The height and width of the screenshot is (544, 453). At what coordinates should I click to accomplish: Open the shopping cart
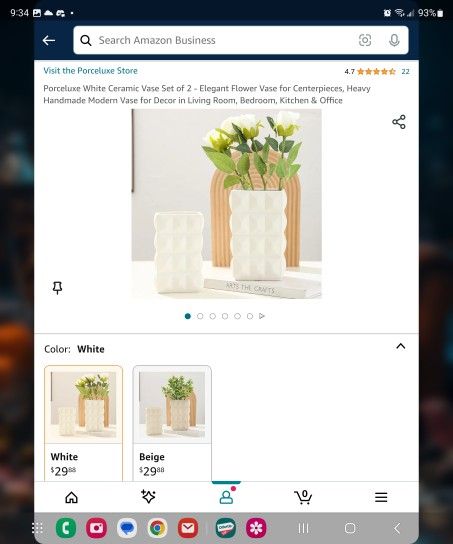click(303, 497)
